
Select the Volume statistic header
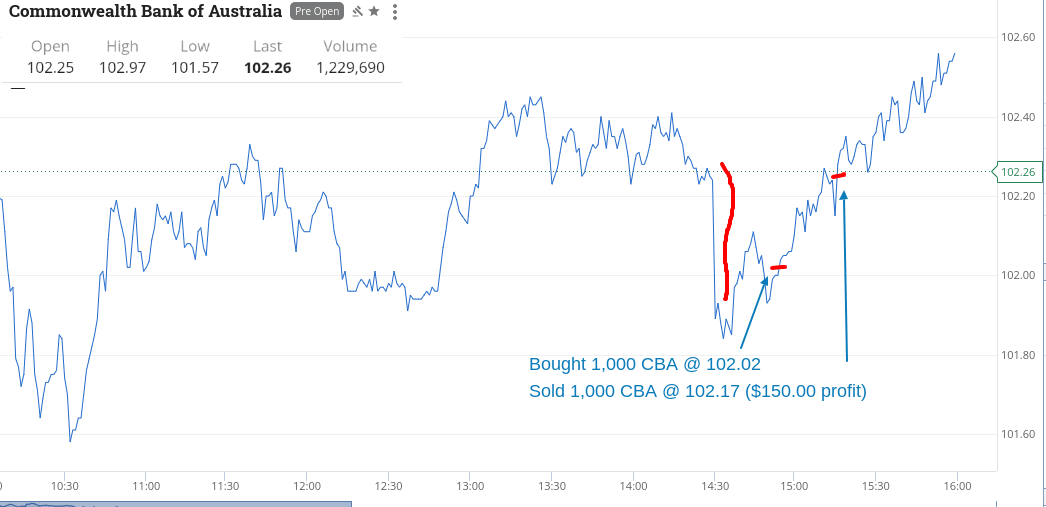pyautogui.click(x=350, y=46)
